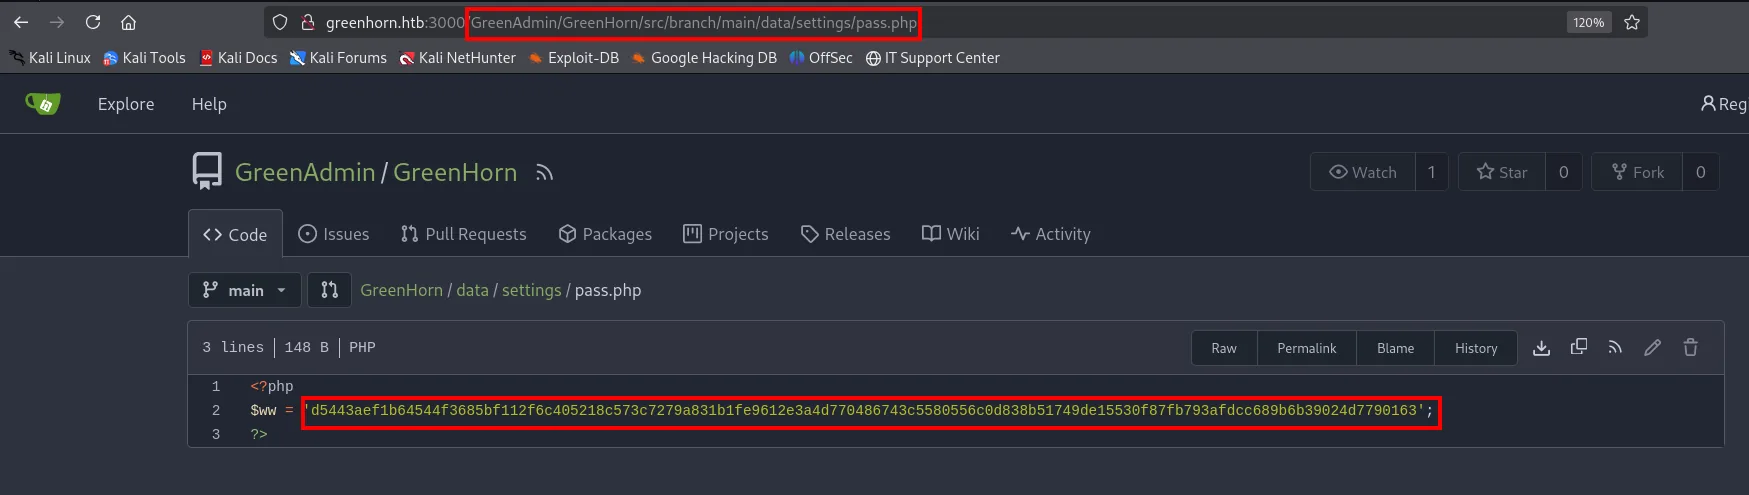Go forward with the browser forward arrow
The height and width of the screenshot is (495, 1749).
pos(57,22)
